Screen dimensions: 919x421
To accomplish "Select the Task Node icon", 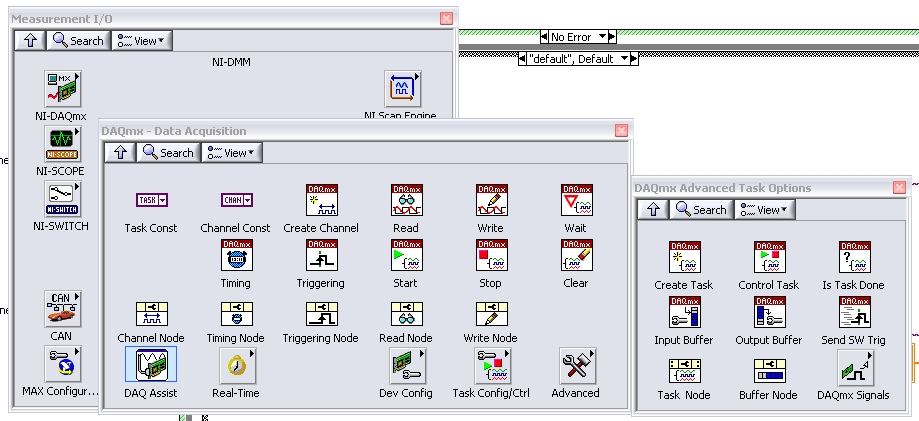I will click(685, 371).
